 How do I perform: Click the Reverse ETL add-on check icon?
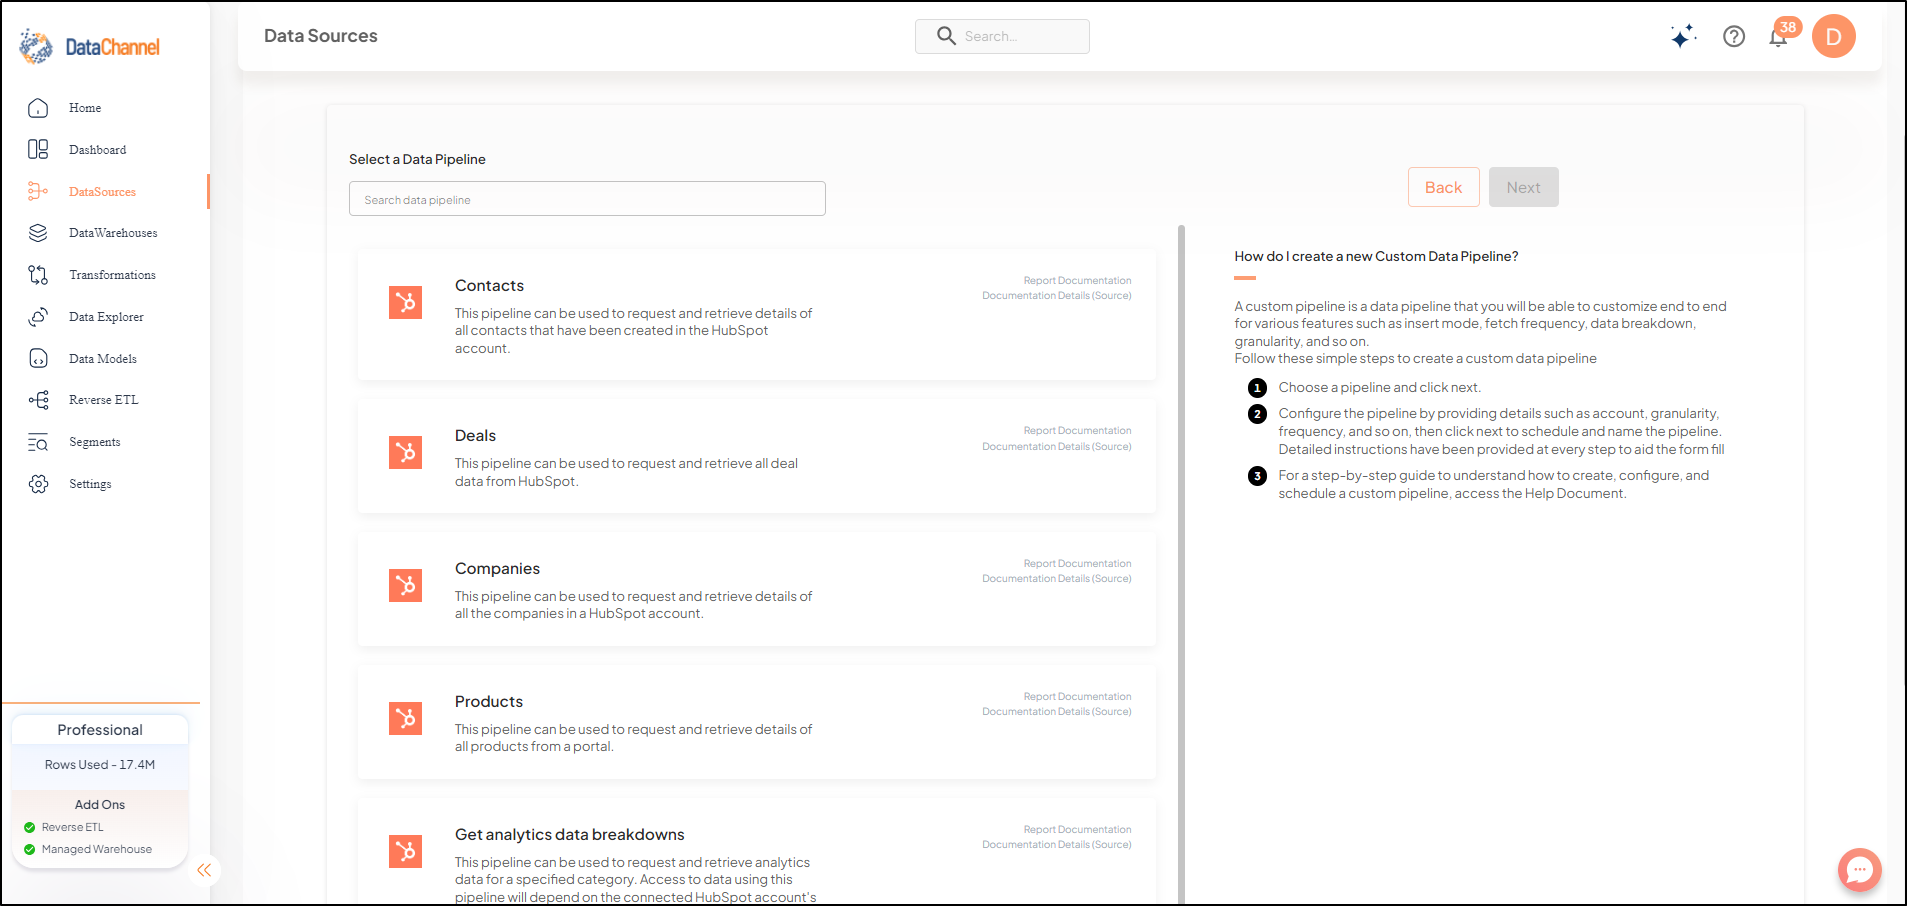(29, 827)
